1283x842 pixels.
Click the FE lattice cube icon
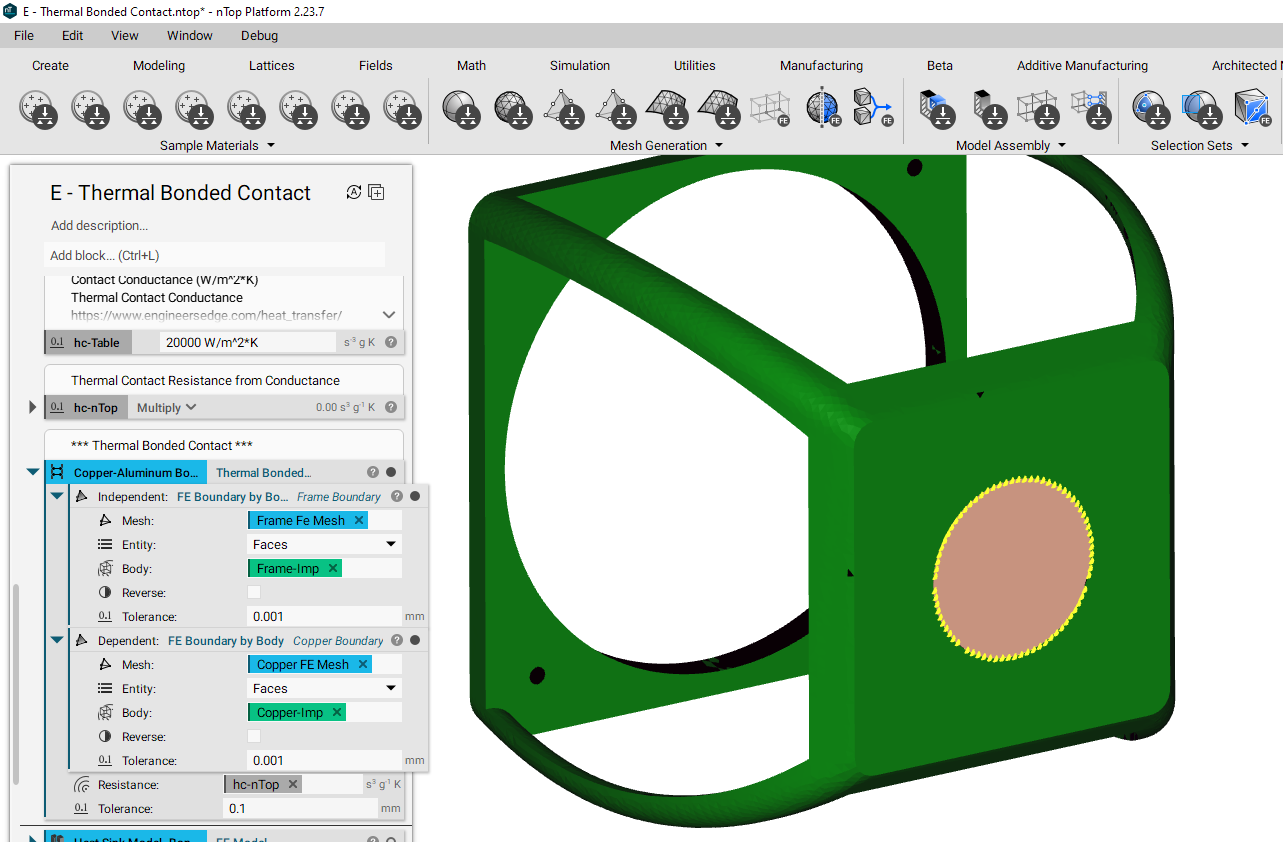pos(769,107)
